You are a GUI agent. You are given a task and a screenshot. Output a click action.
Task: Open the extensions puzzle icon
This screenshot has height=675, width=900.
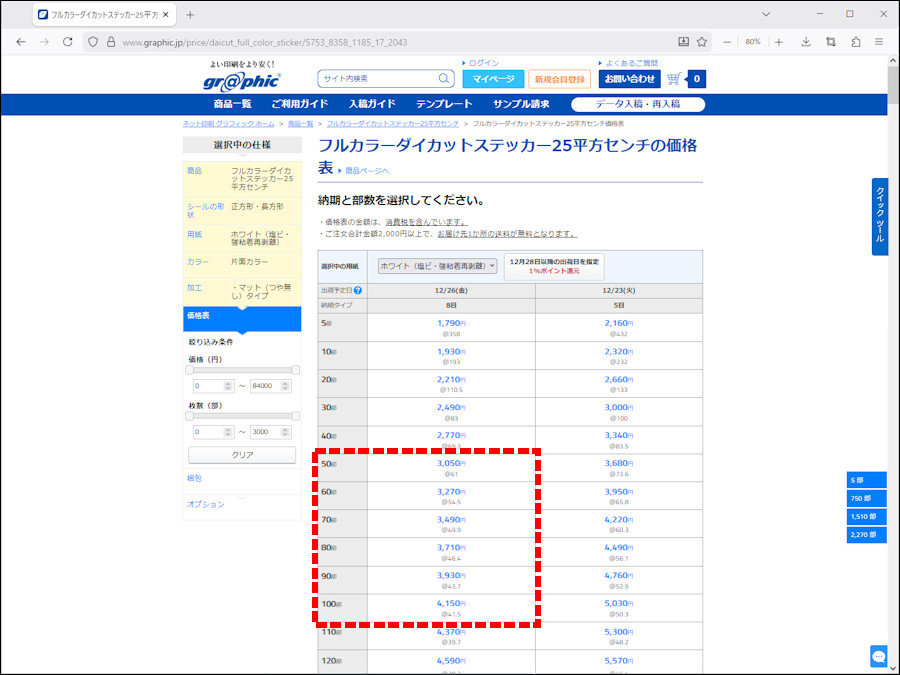(x=856, y=42)
